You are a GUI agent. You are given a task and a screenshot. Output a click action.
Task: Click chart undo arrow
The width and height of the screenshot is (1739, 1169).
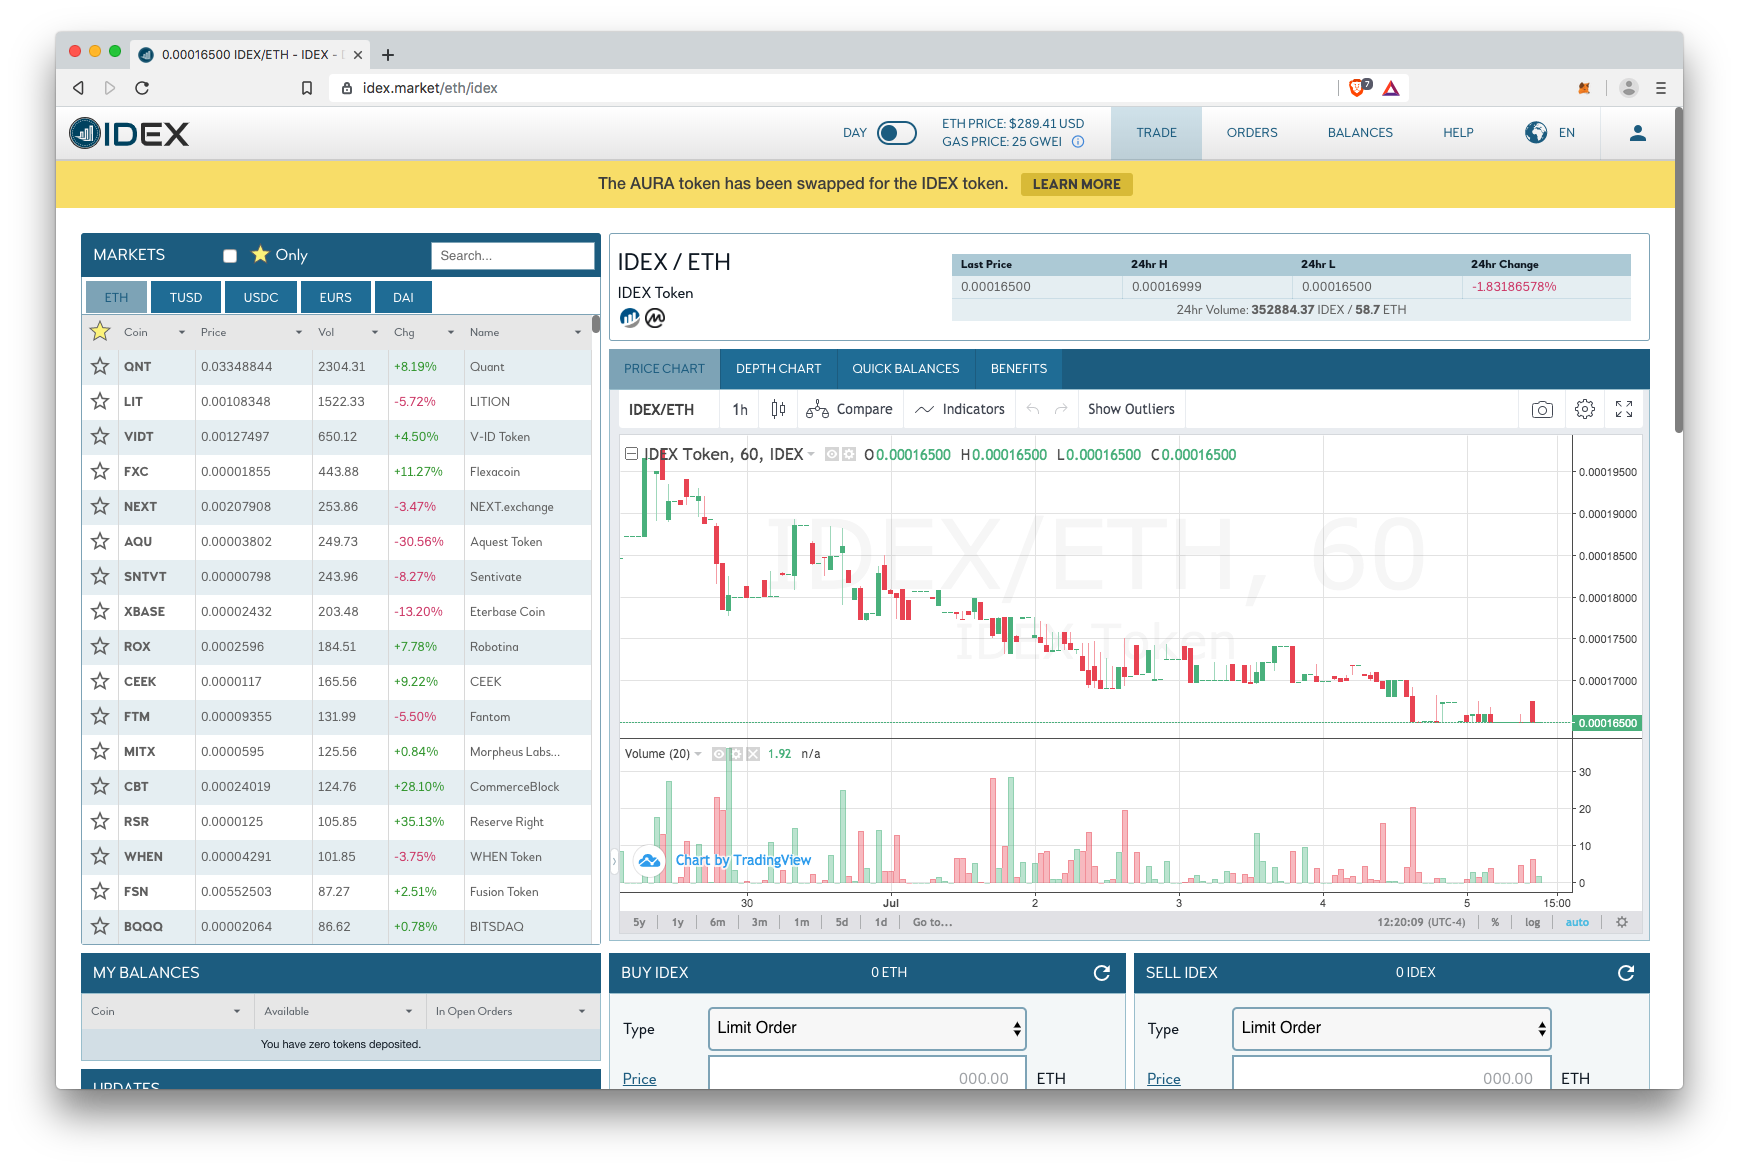coord(1033,409)
